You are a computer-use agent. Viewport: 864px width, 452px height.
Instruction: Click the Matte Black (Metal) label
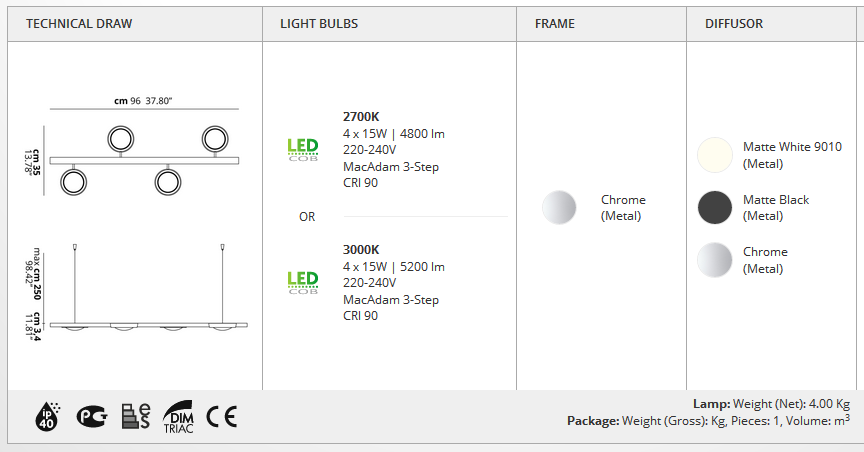coord(776,208)
